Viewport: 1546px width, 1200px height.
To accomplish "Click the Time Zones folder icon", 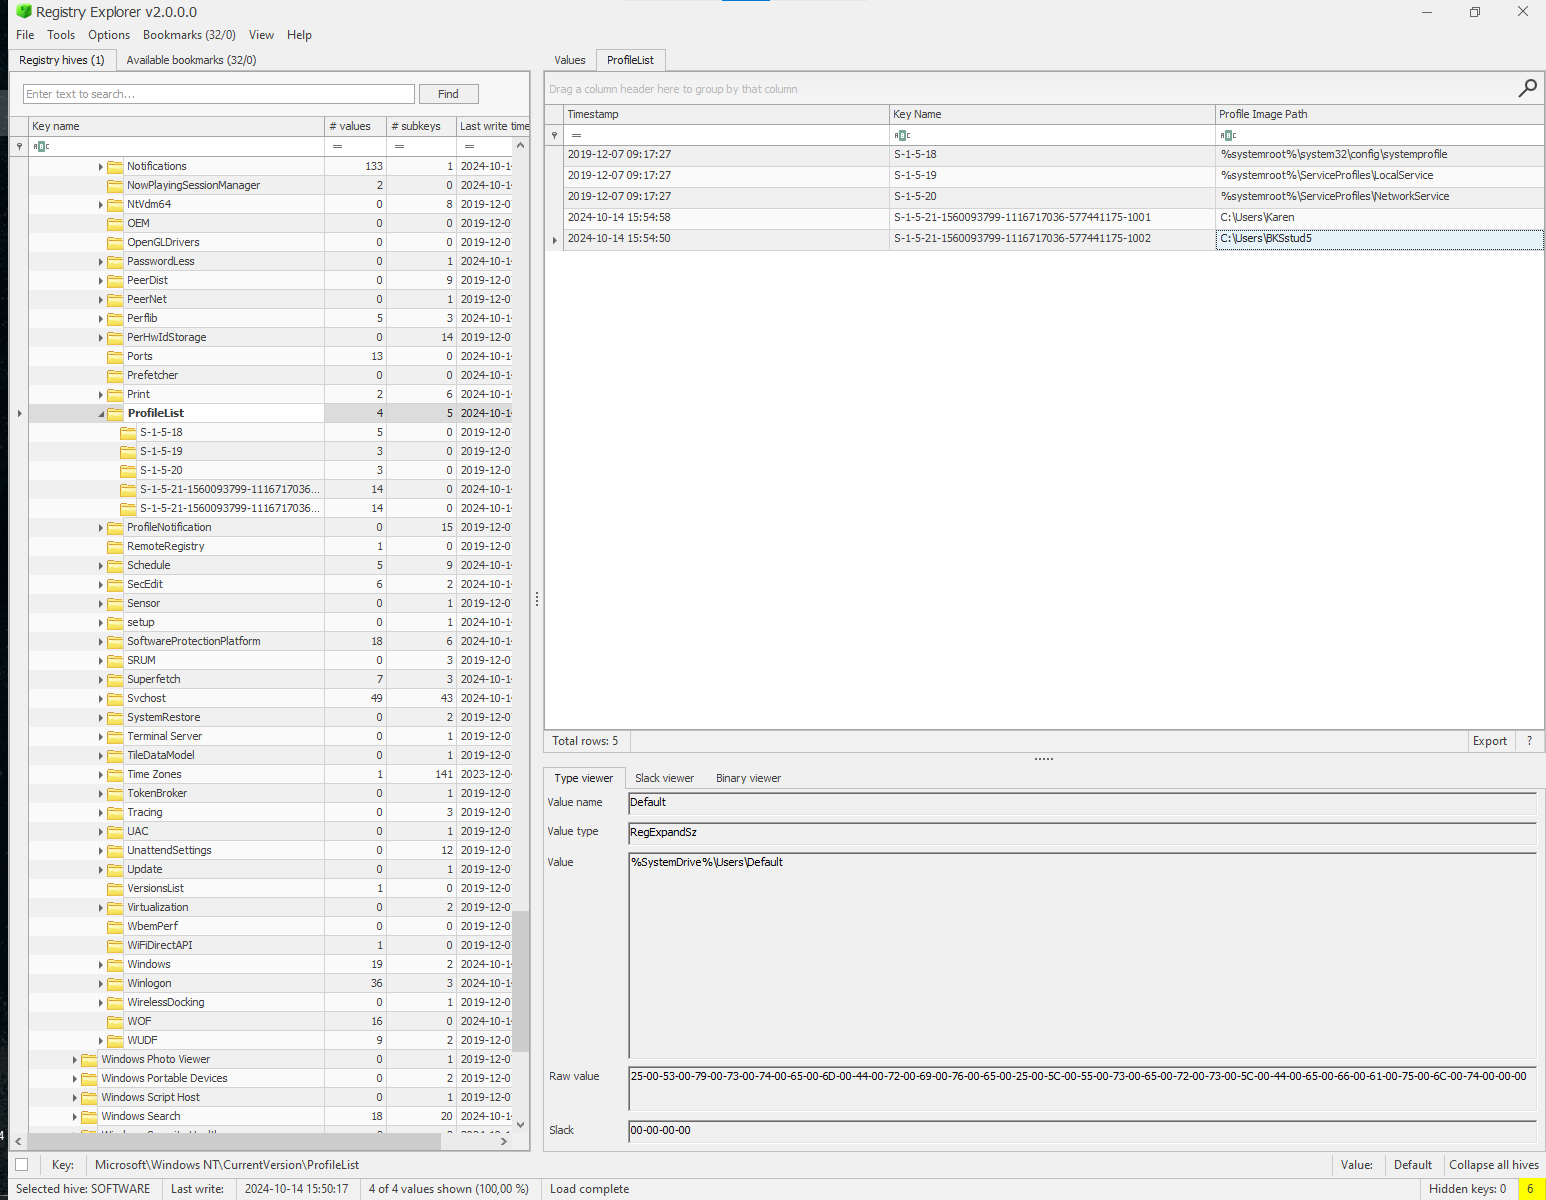I will coord(115,774).
